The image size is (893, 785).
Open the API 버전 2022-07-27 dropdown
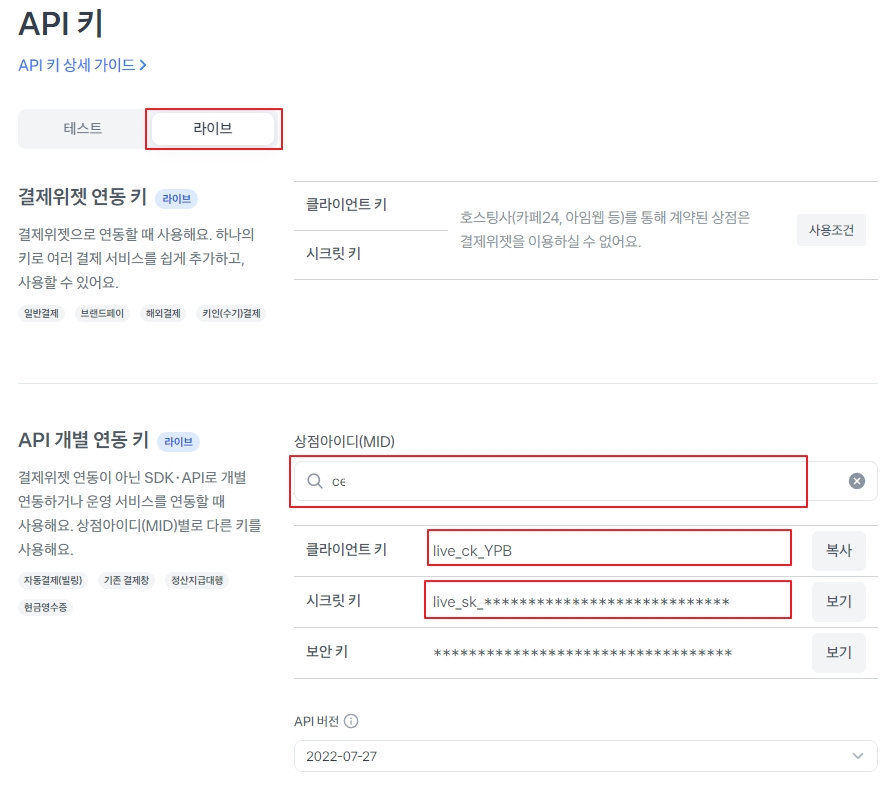pyautogui.click(x=585, y=756)
